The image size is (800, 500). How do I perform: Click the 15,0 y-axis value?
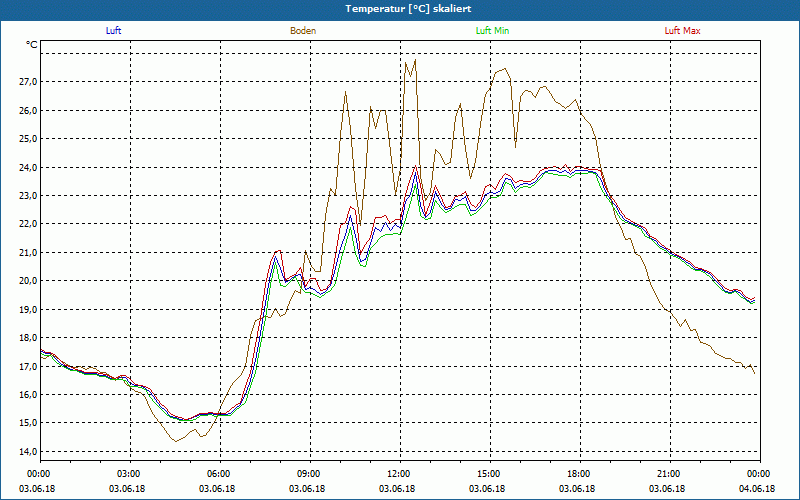click(x=28, y=423)
